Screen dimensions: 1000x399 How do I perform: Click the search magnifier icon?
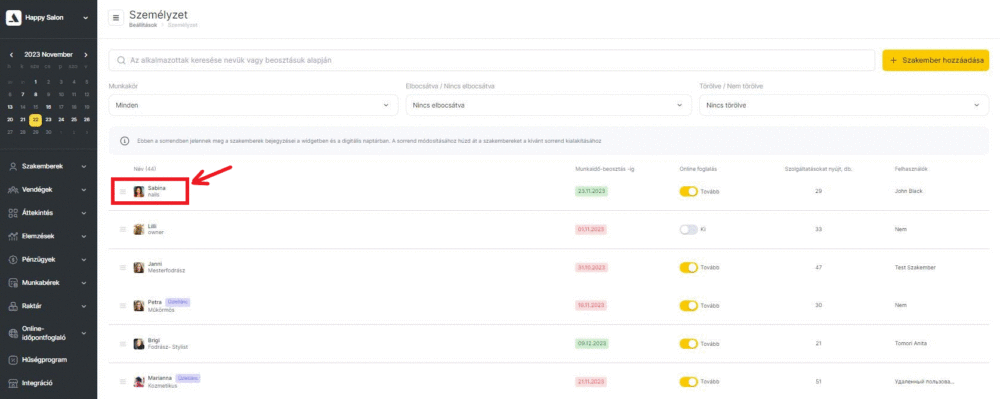click(121, 60)
